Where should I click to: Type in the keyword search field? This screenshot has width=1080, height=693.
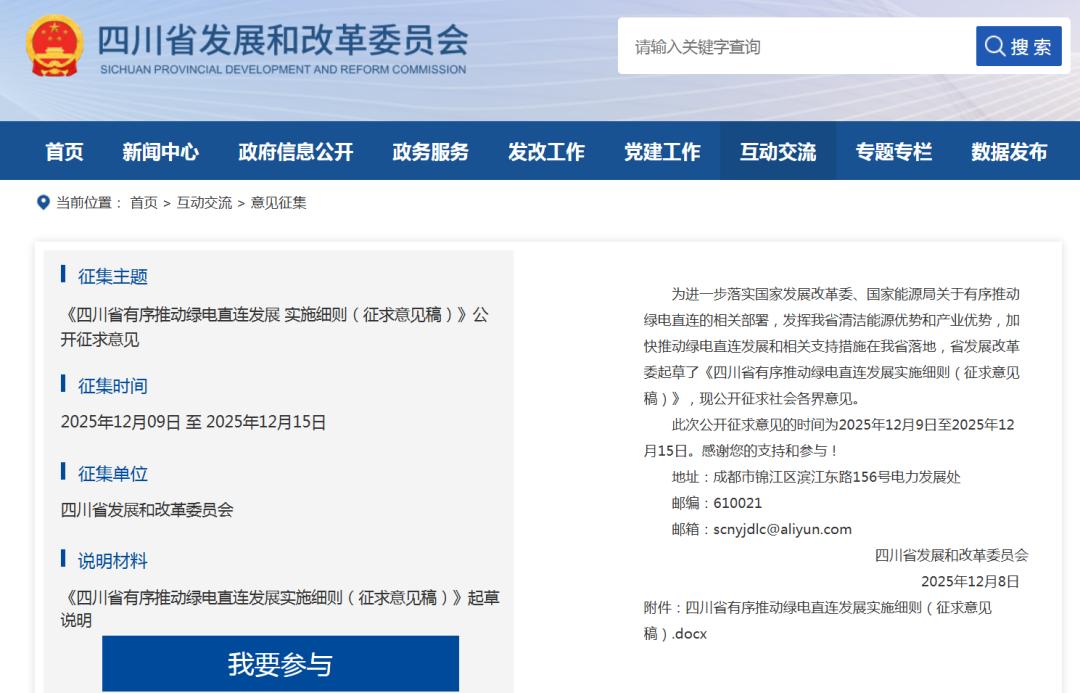tap(795, 46)
